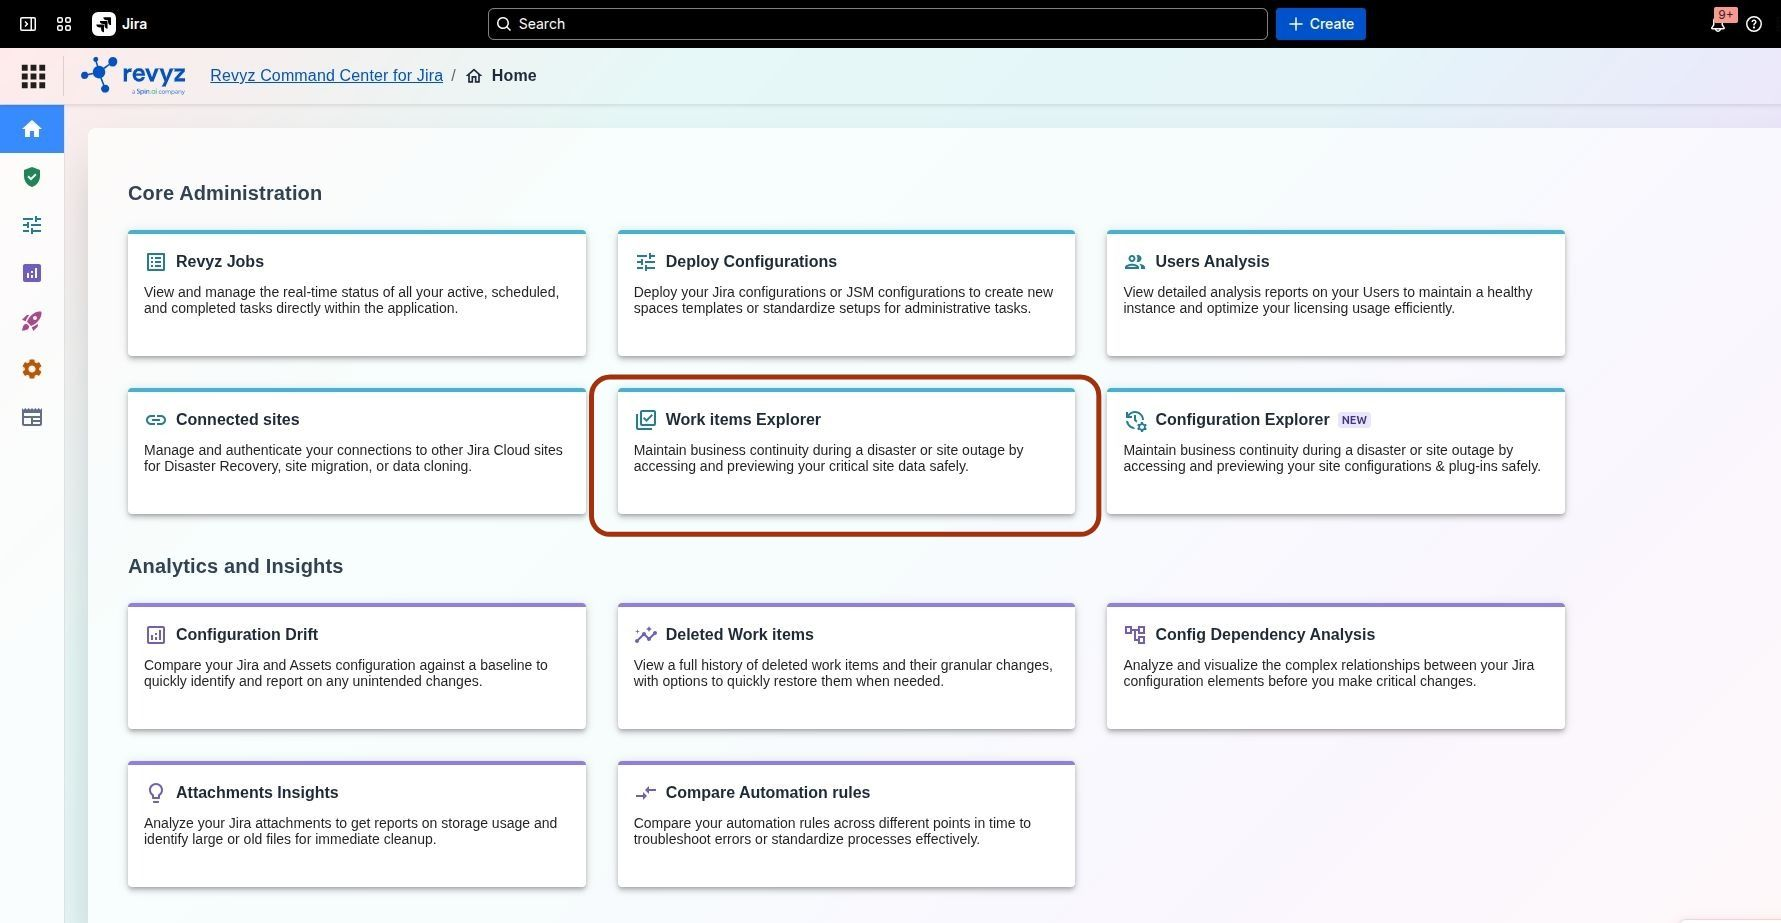Select the Home icon in left sidebar
Image resolution: width=1781 pixels, height=923 pixels.
(32, 129)
